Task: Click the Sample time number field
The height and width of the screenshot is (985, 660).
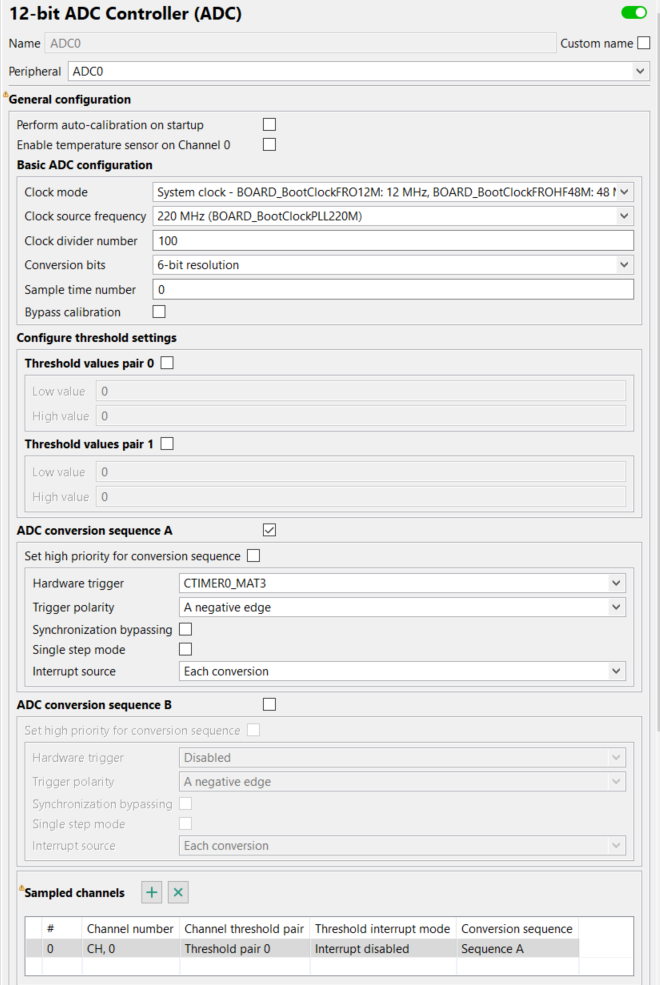Action: click(x=393, y=289)
